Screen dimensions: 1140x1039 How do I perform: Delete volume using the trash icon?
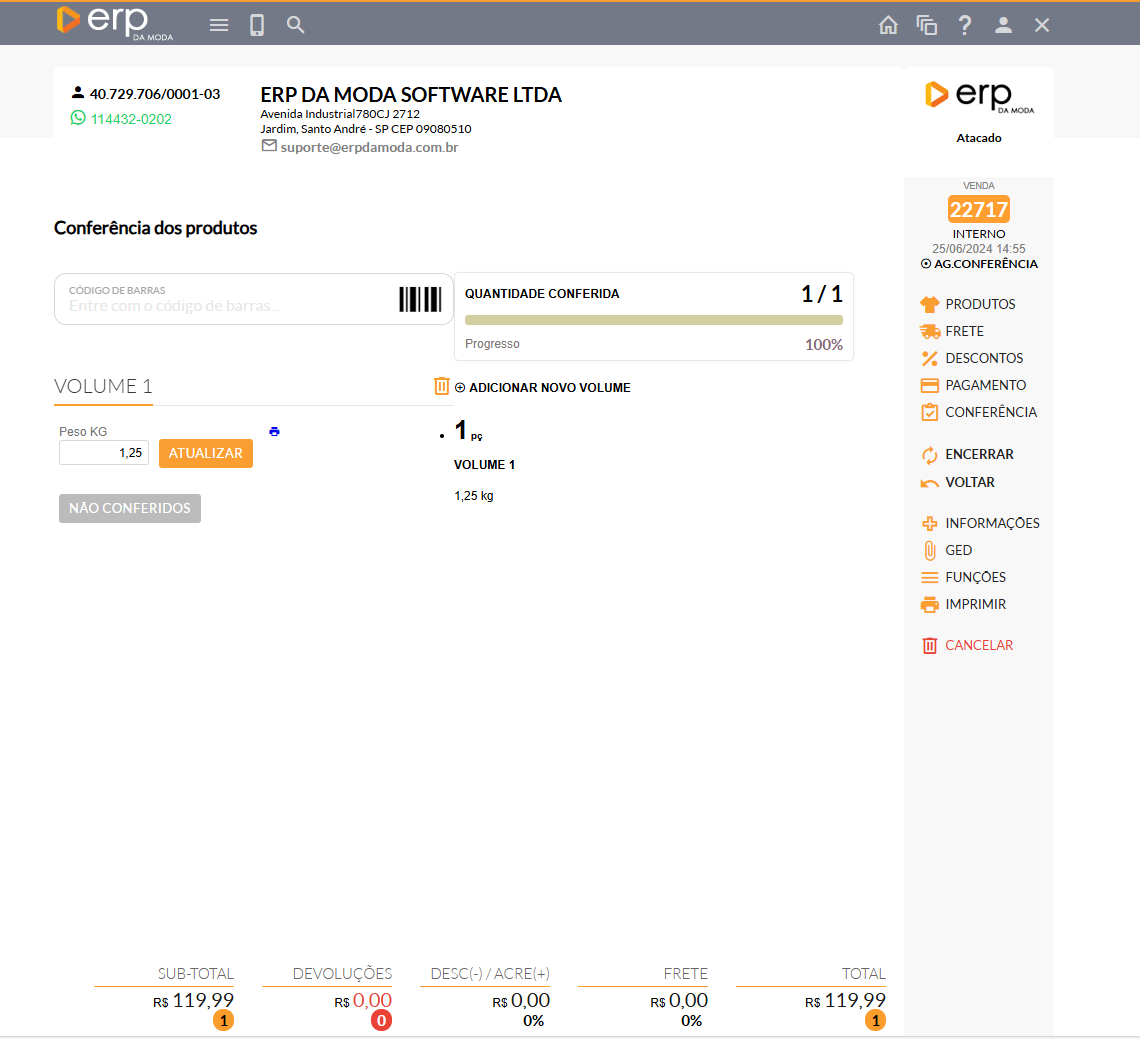pos(442,386)
